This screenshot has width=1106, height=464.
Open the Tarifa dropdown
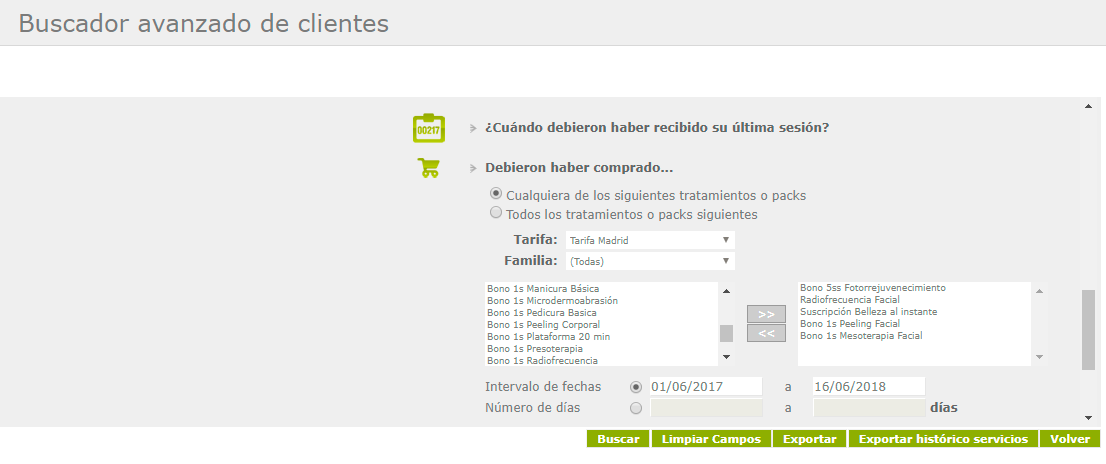click(x=650, y=240)
